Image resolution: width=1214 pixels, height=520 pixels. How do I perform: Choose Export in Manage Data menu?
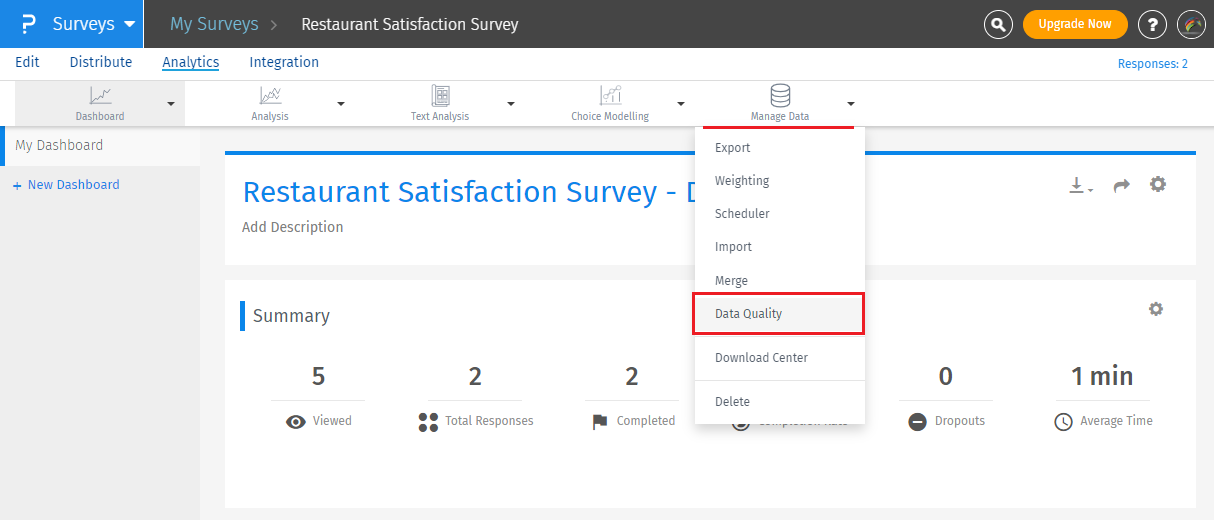[733, 148]
